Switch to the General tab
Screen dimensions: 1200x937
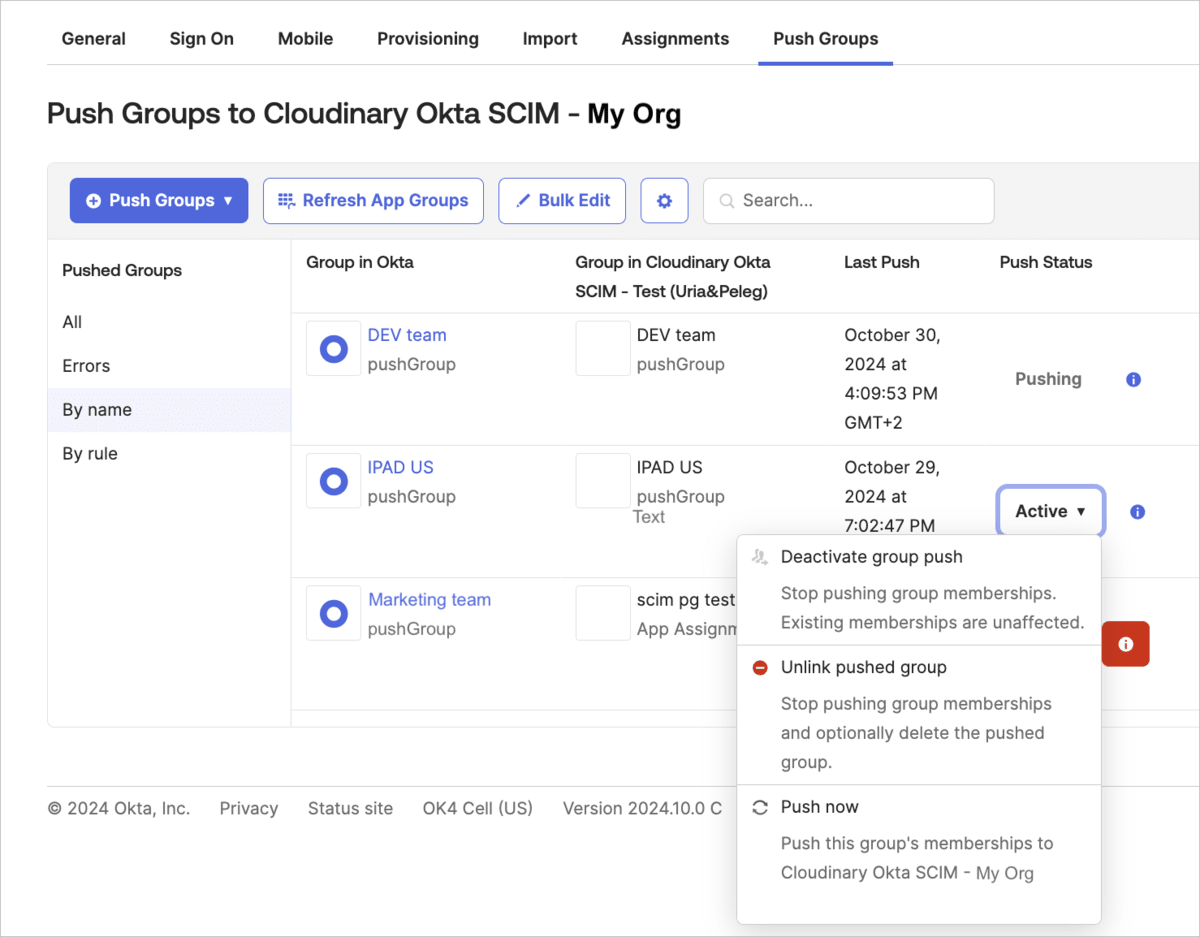coord(94,39)
